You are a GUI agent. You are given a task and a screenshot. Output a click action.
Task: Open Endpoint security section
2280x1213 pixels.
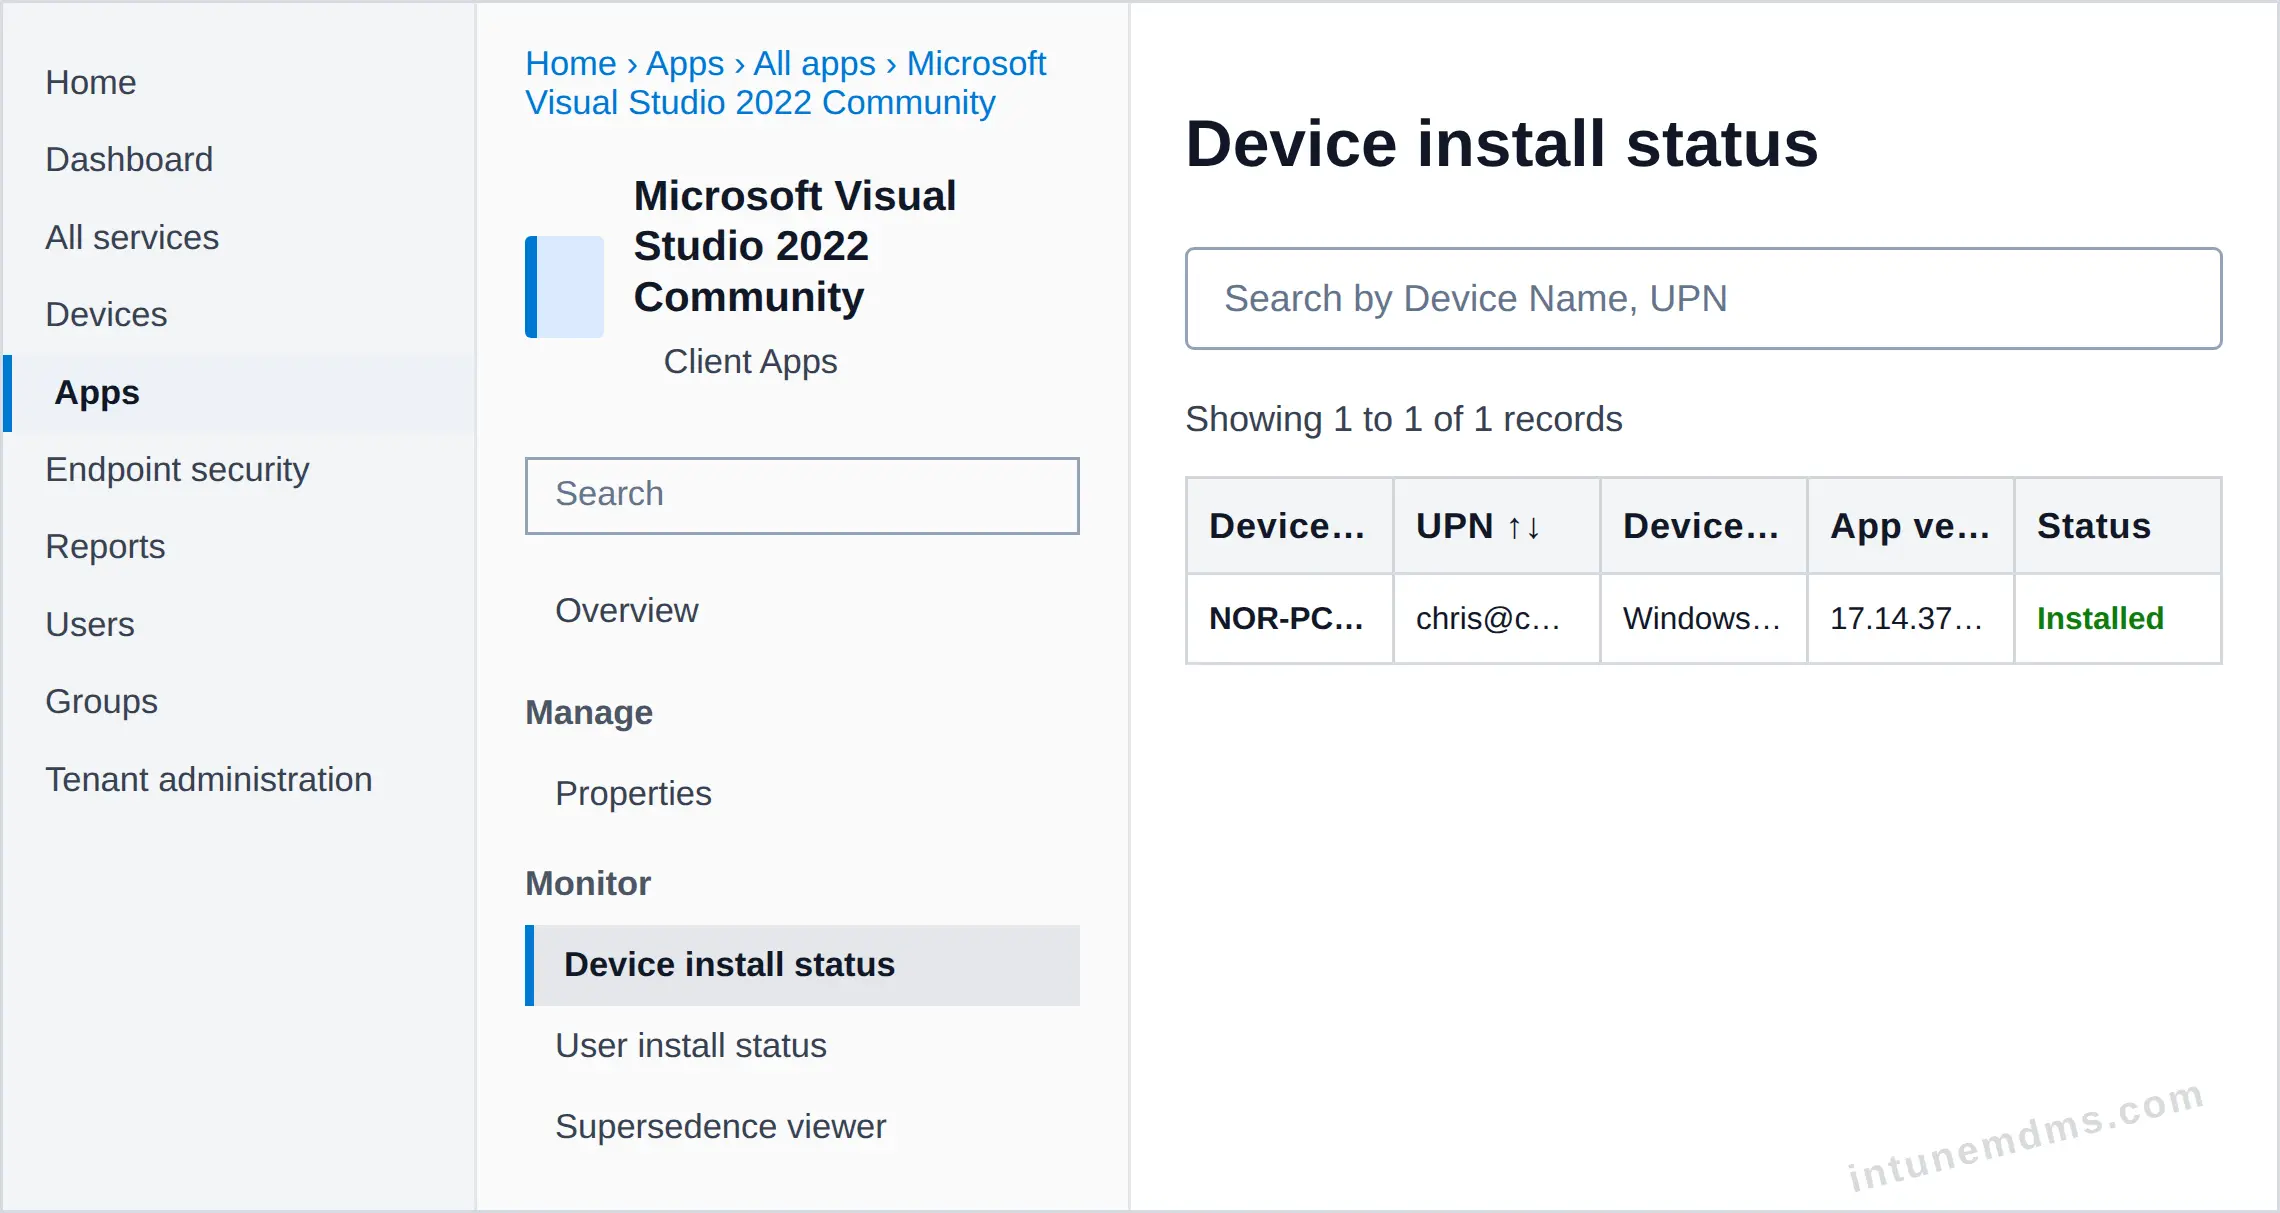177,469
